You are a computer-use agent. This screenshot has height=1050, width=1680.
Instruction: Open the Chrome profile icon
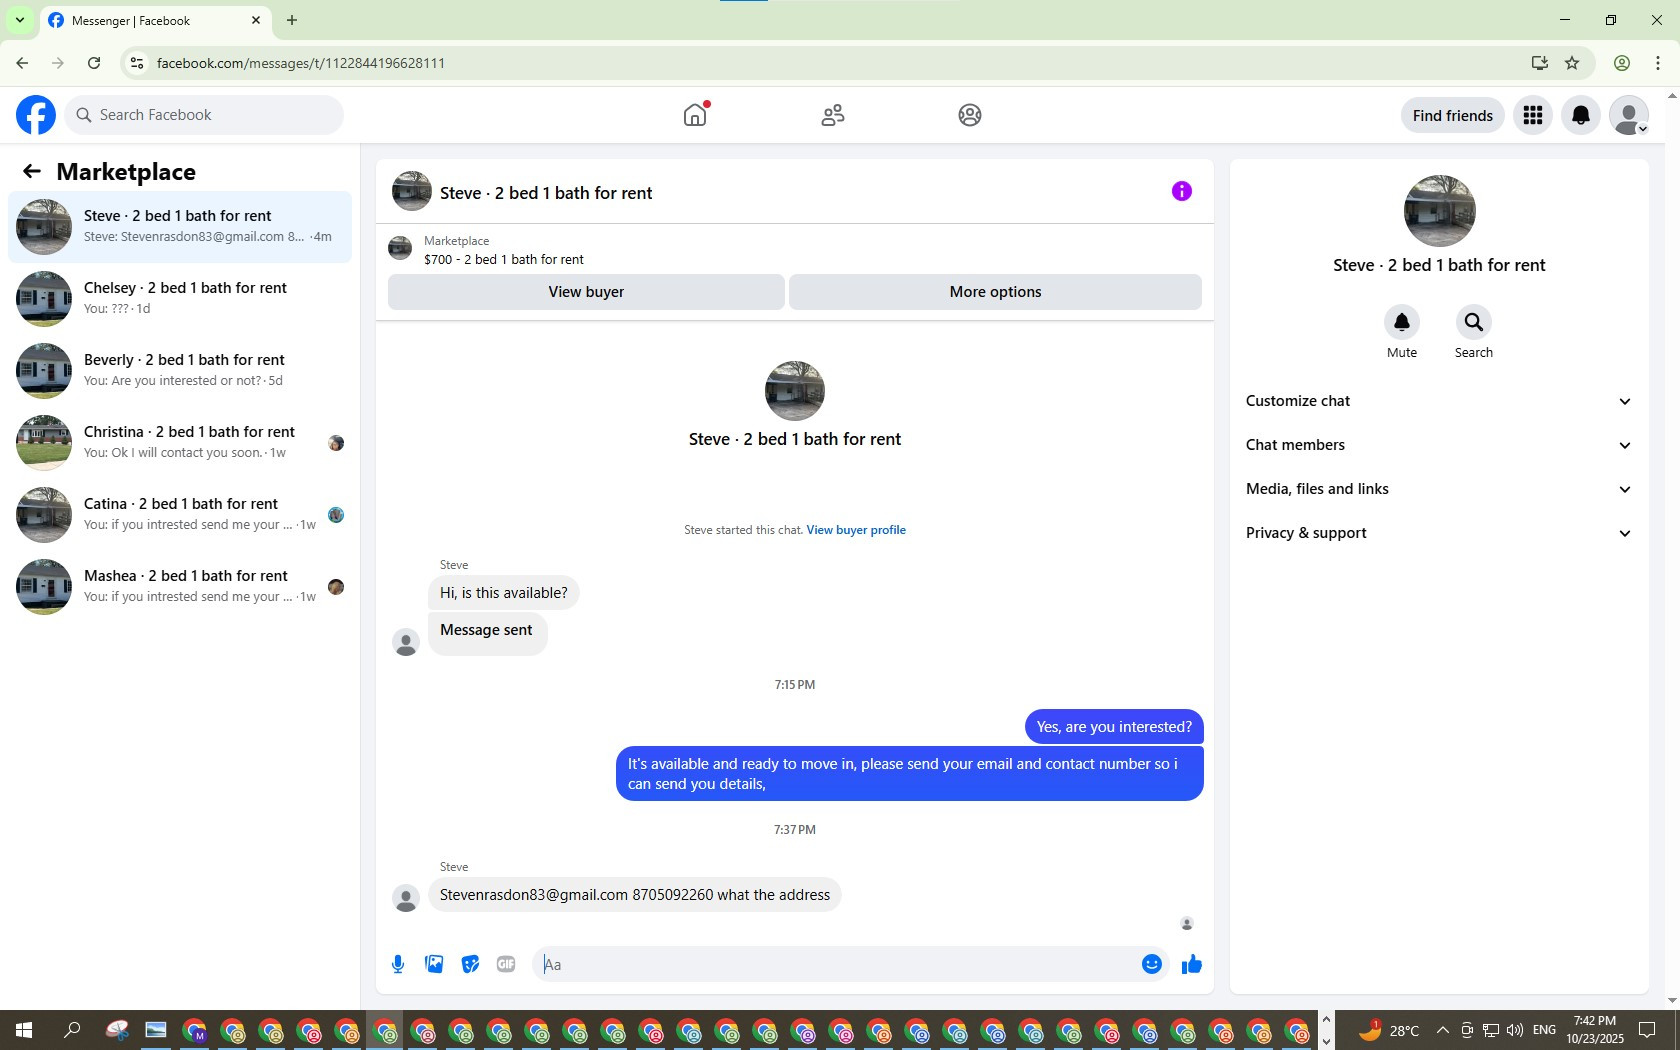(1622, 63)
